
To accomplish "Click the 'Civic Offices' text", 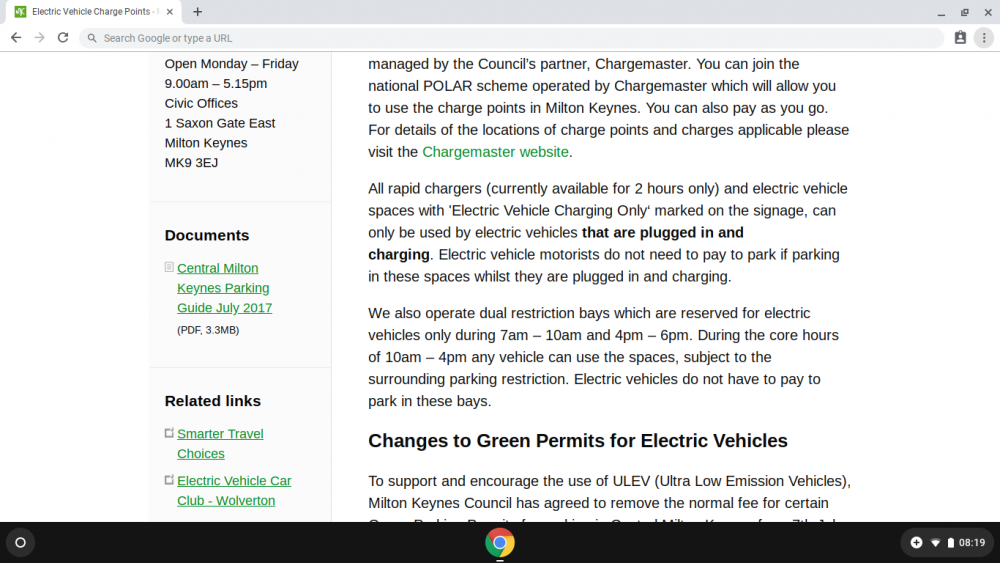I will click(201, 103).
